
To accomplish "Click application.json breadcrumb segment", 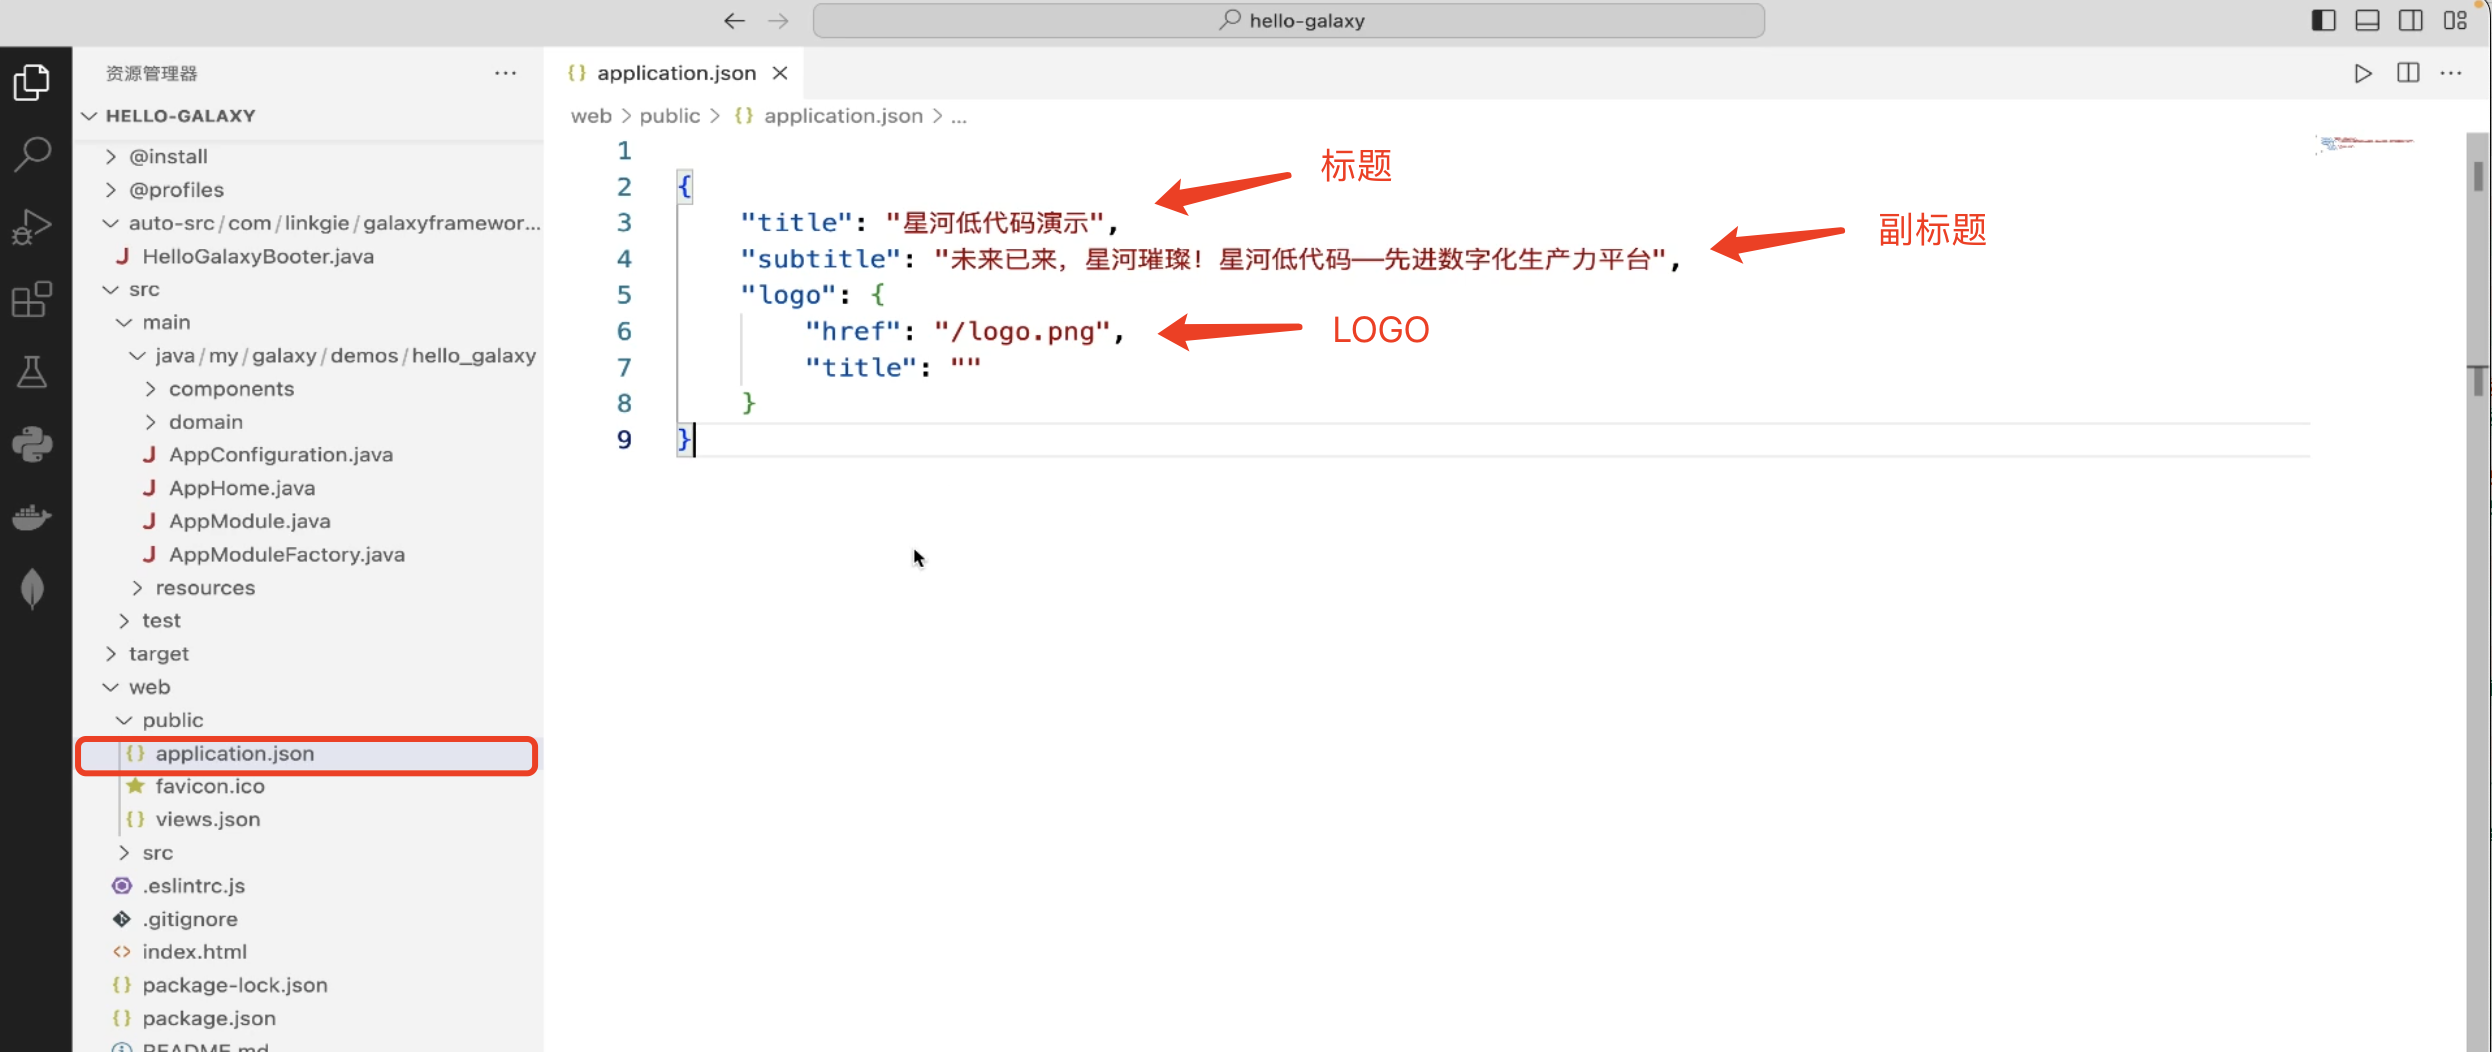I will (843, 116).
